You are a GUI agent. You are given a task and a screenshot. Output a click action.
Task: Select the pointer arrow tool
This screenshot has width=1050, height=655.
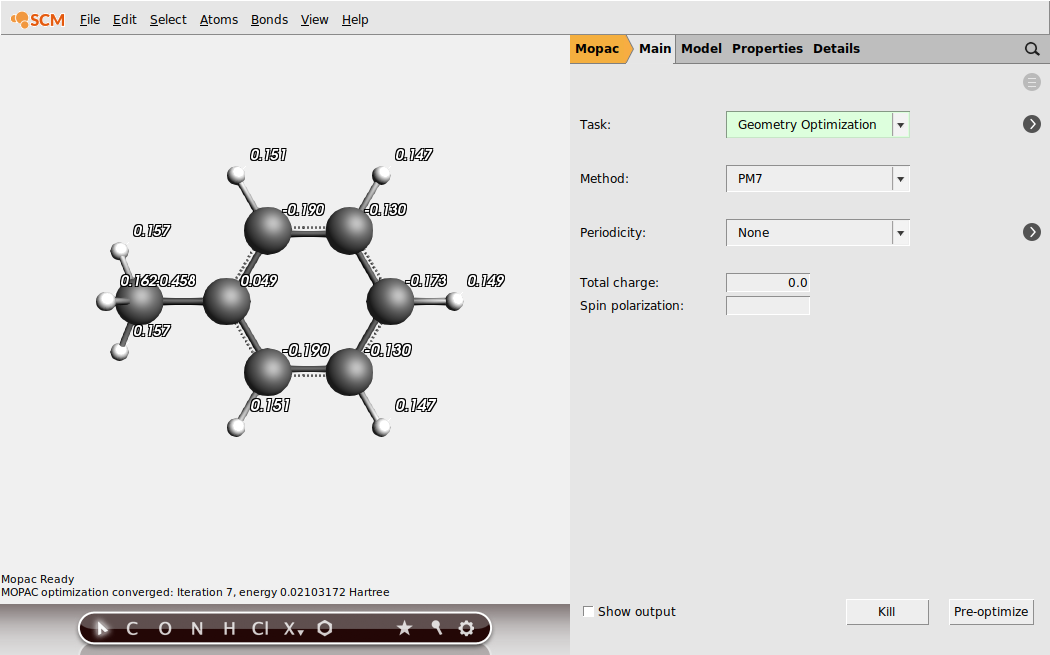(x=102, y=628)
